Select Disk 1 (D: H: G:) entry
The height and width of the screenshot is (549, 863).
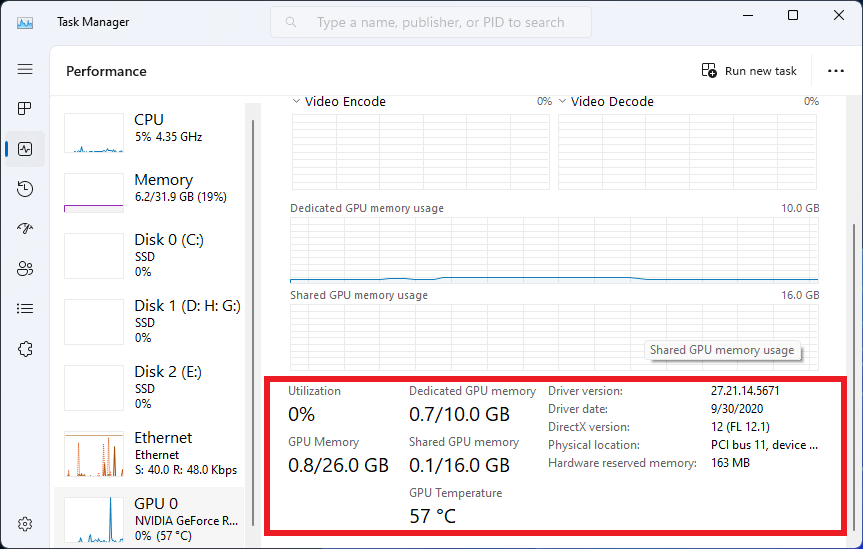tap(149, 322)
